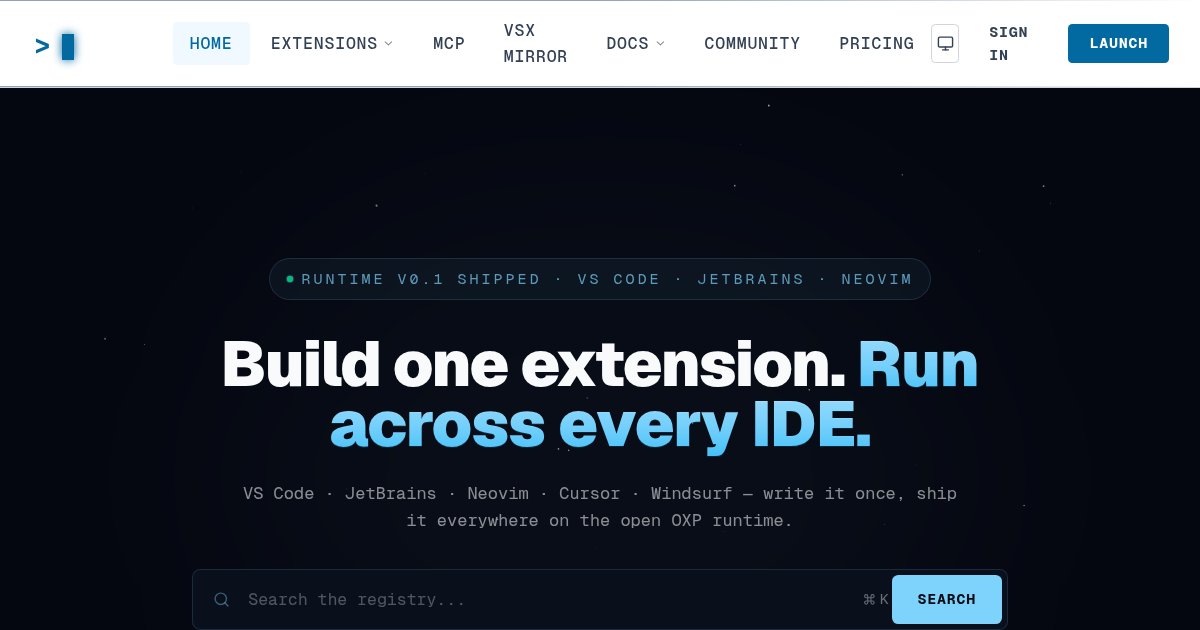Open the Docs menu
1200x630 pixels.
click(635, 44)
